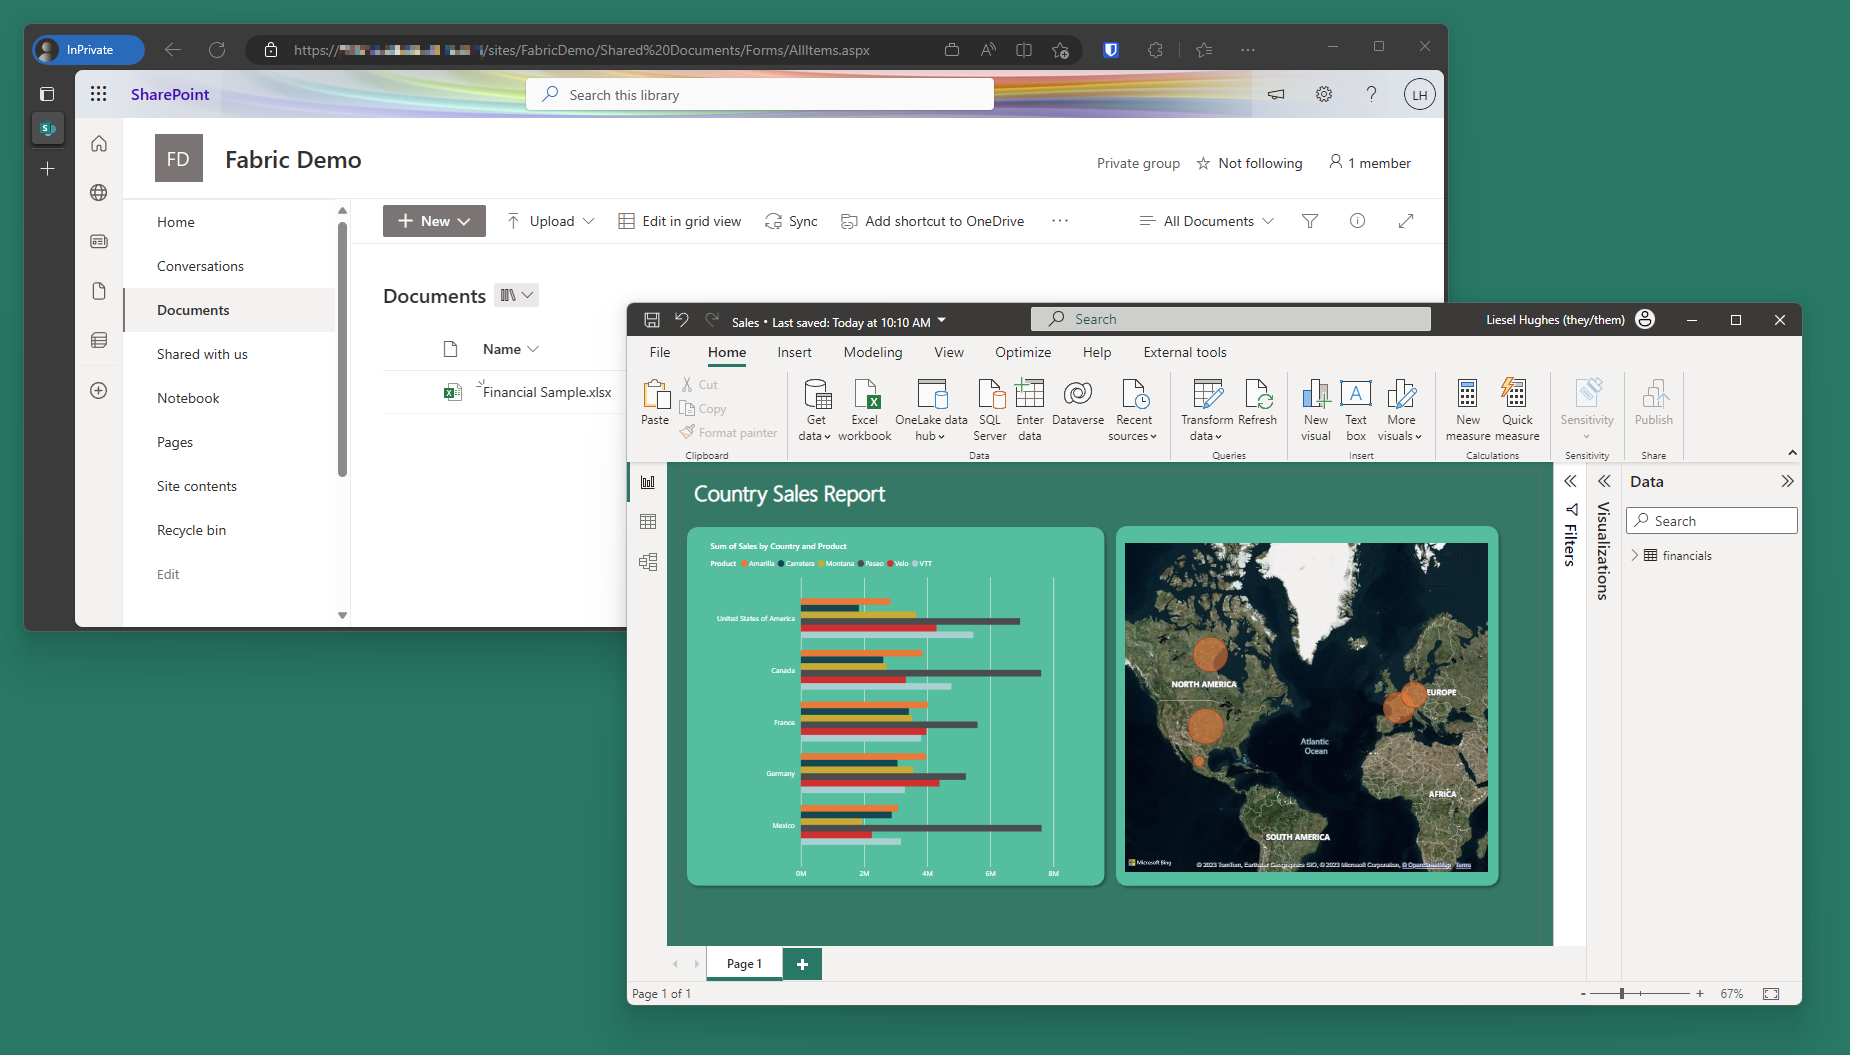Open Recycle bin in SharePoint nav
The height and width of the screenshot is (1055, 1850).
point(191,530)
